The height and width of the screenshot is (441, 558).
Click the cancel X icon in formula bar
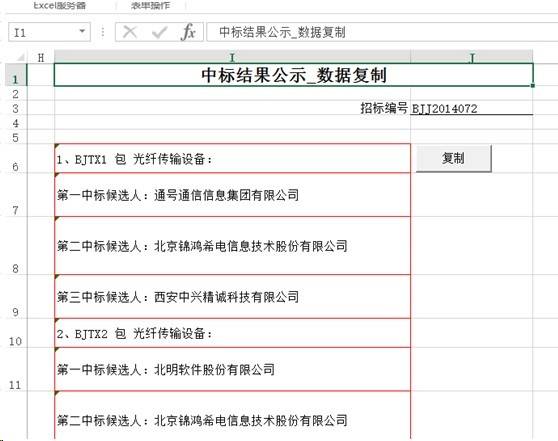click(x=130, y=32)
